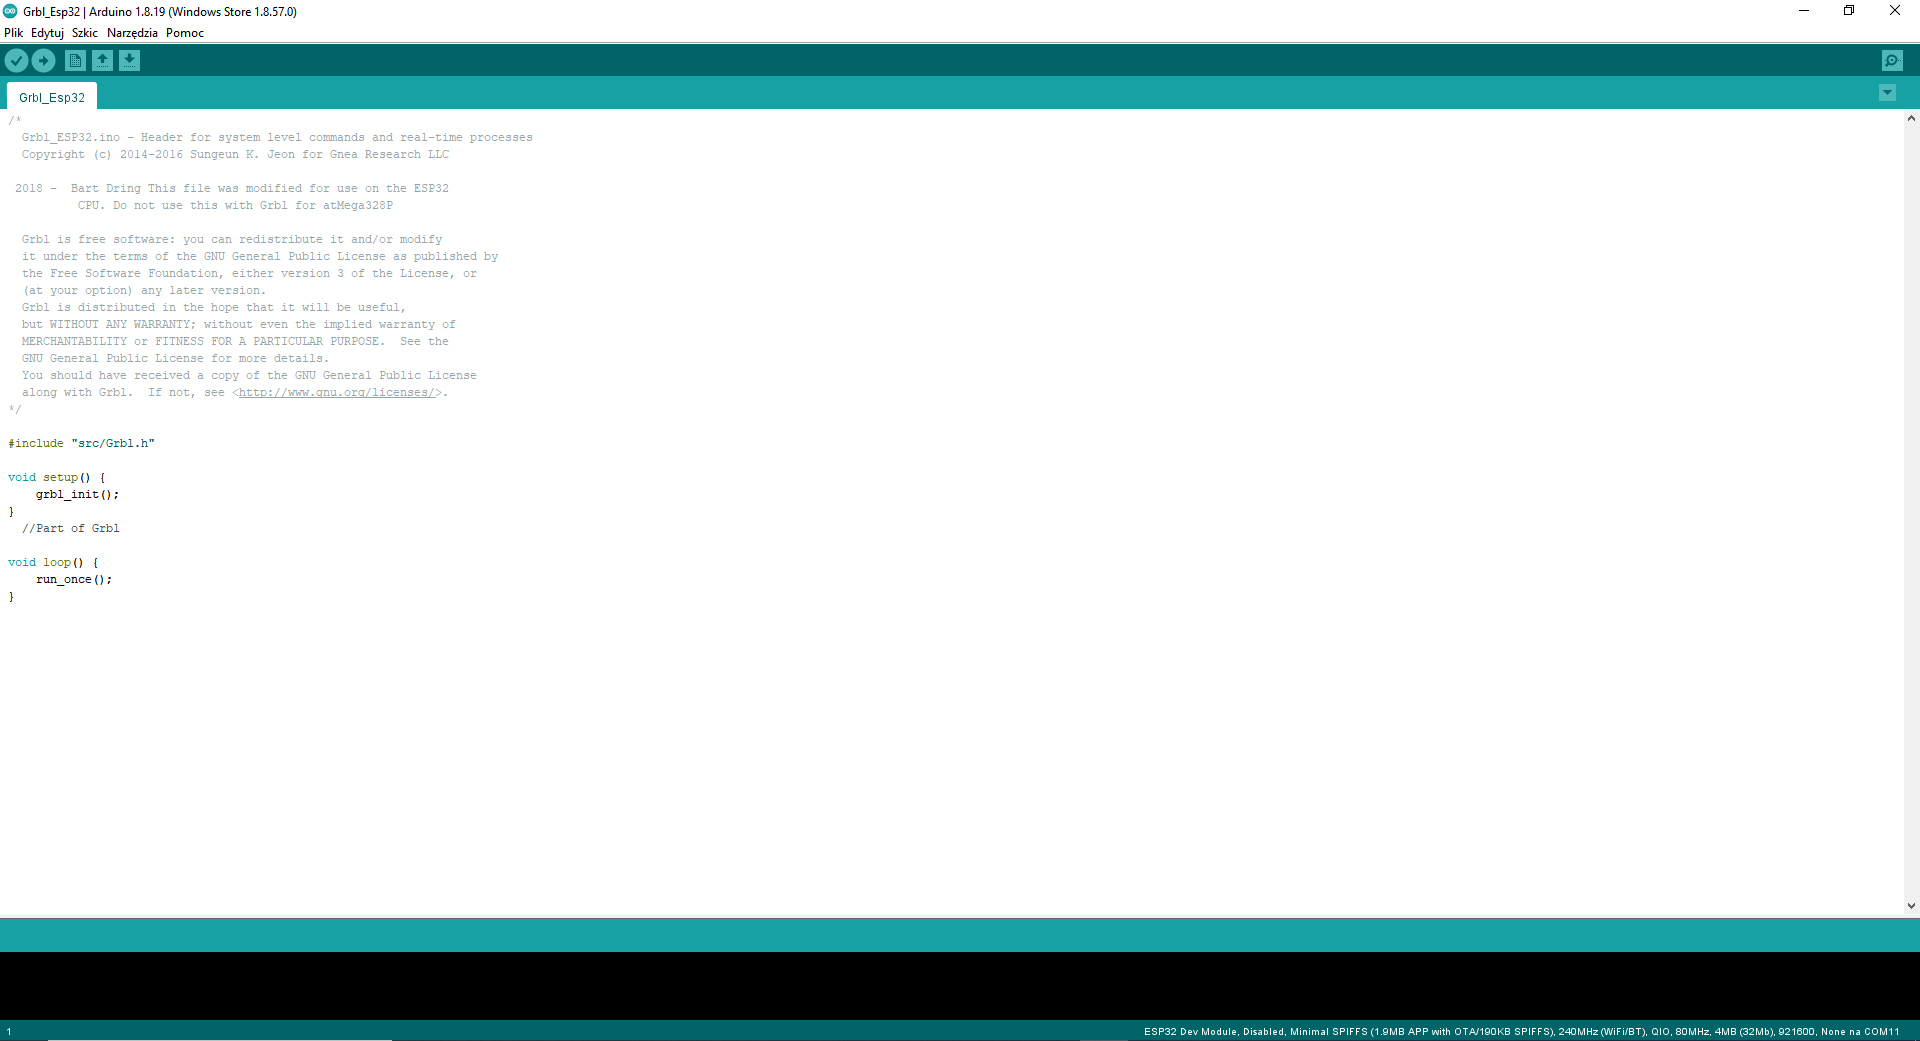The width and height of the screenshot is (1920, 1041).
Task: Click the editor scrollbar up arrow
Action: (1911, 118)
